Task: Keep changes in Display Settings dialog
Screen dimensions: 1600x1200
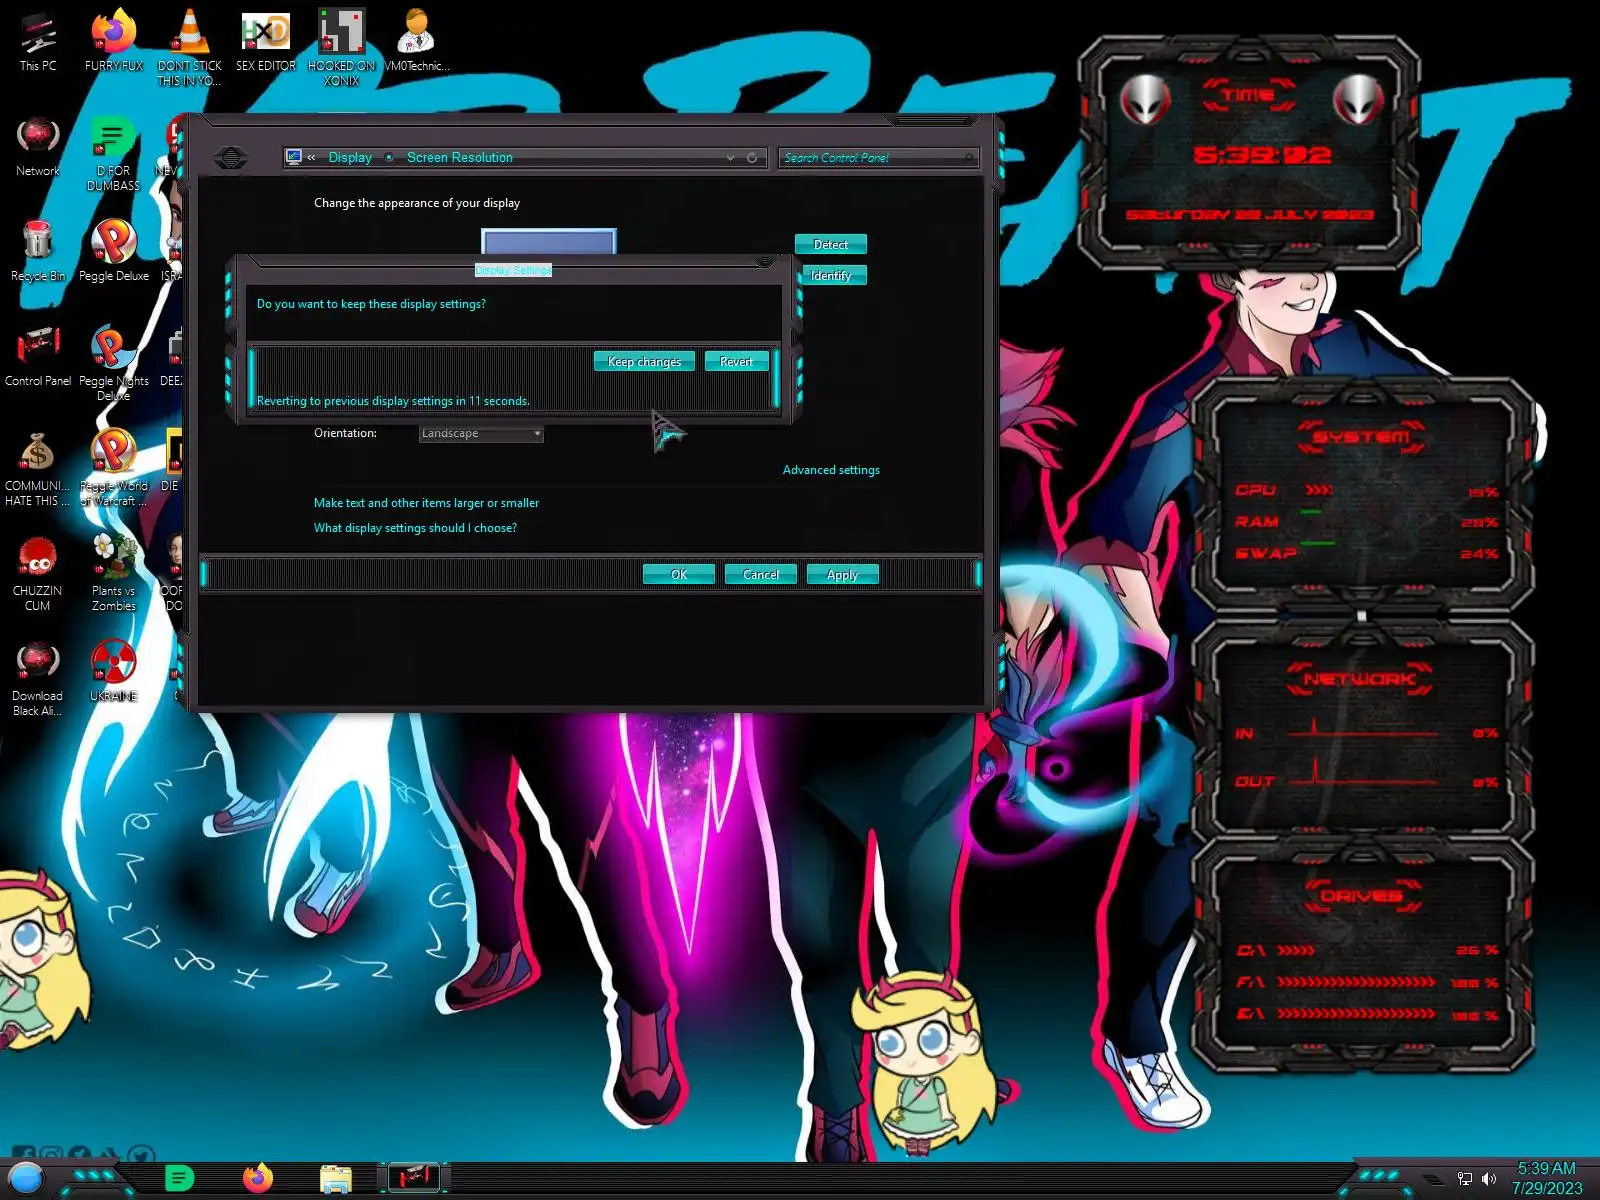Action: (644, 361)
